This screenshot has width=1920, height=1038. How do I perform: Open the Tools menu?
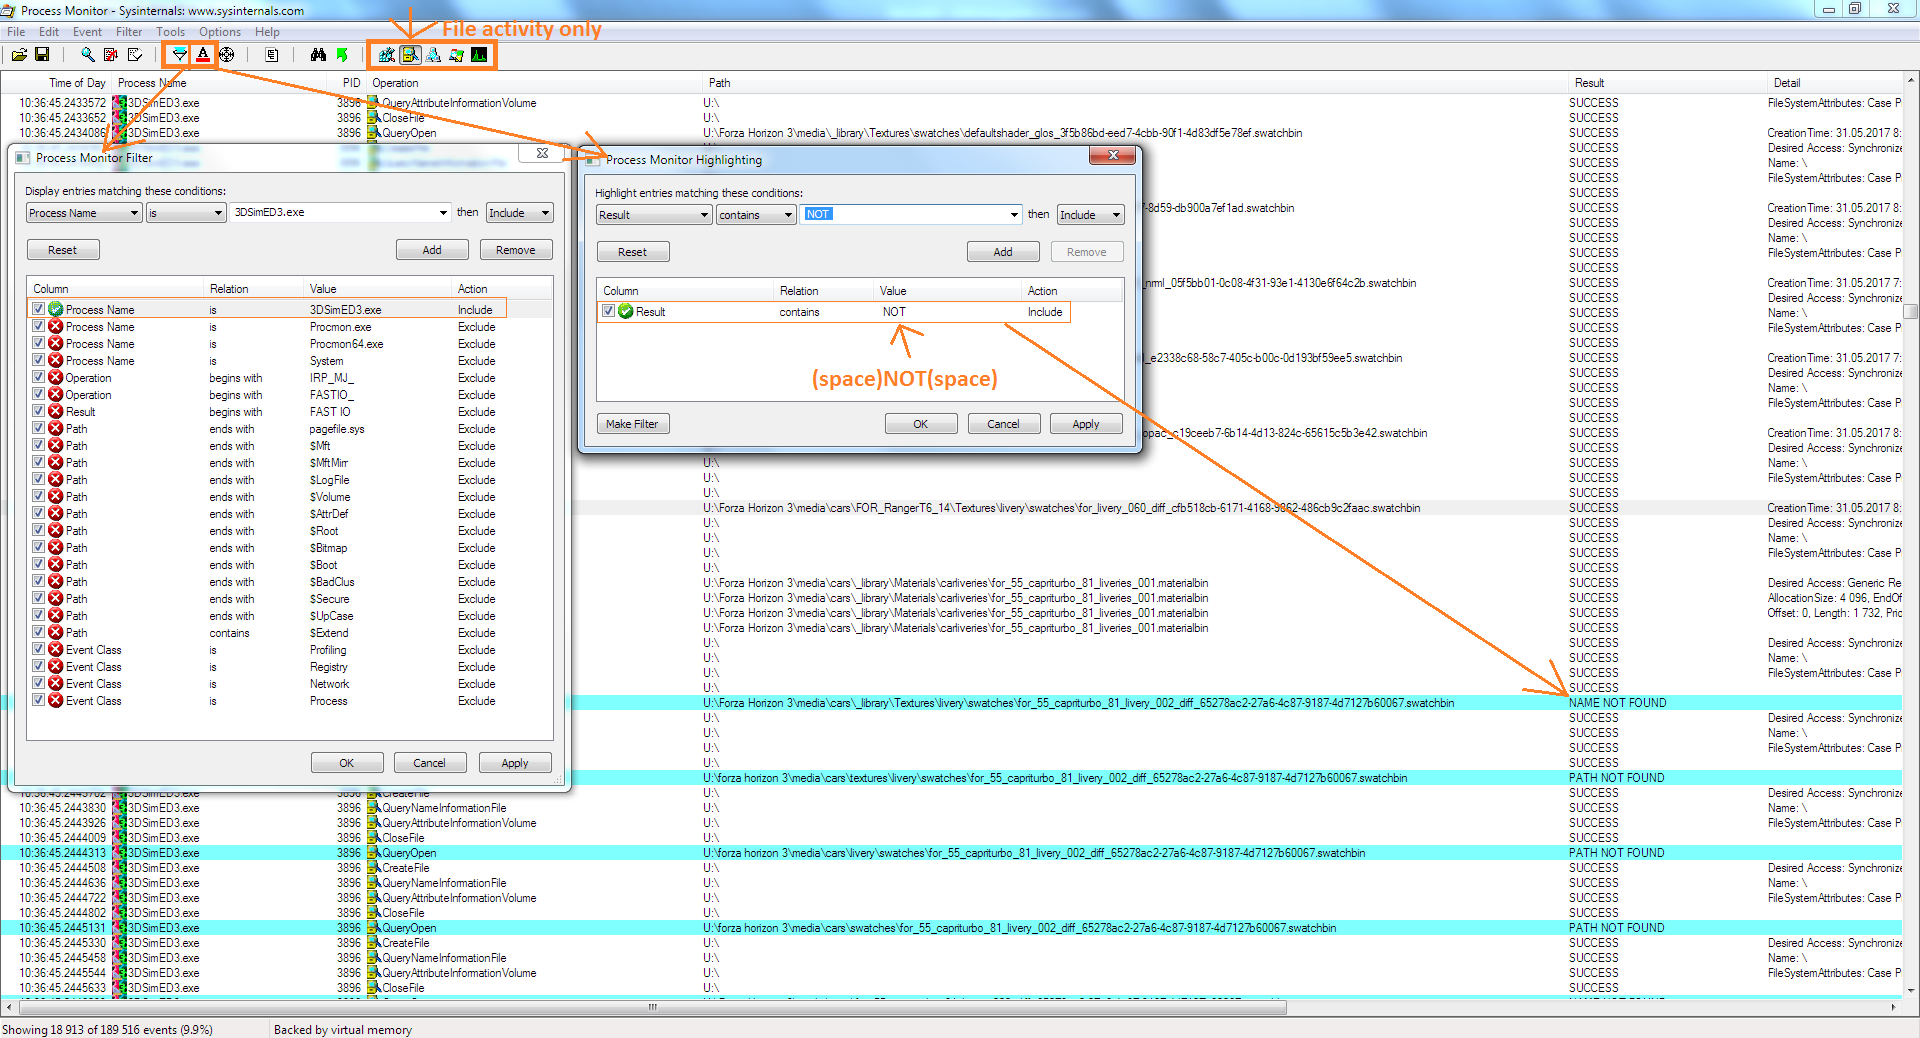170,32
